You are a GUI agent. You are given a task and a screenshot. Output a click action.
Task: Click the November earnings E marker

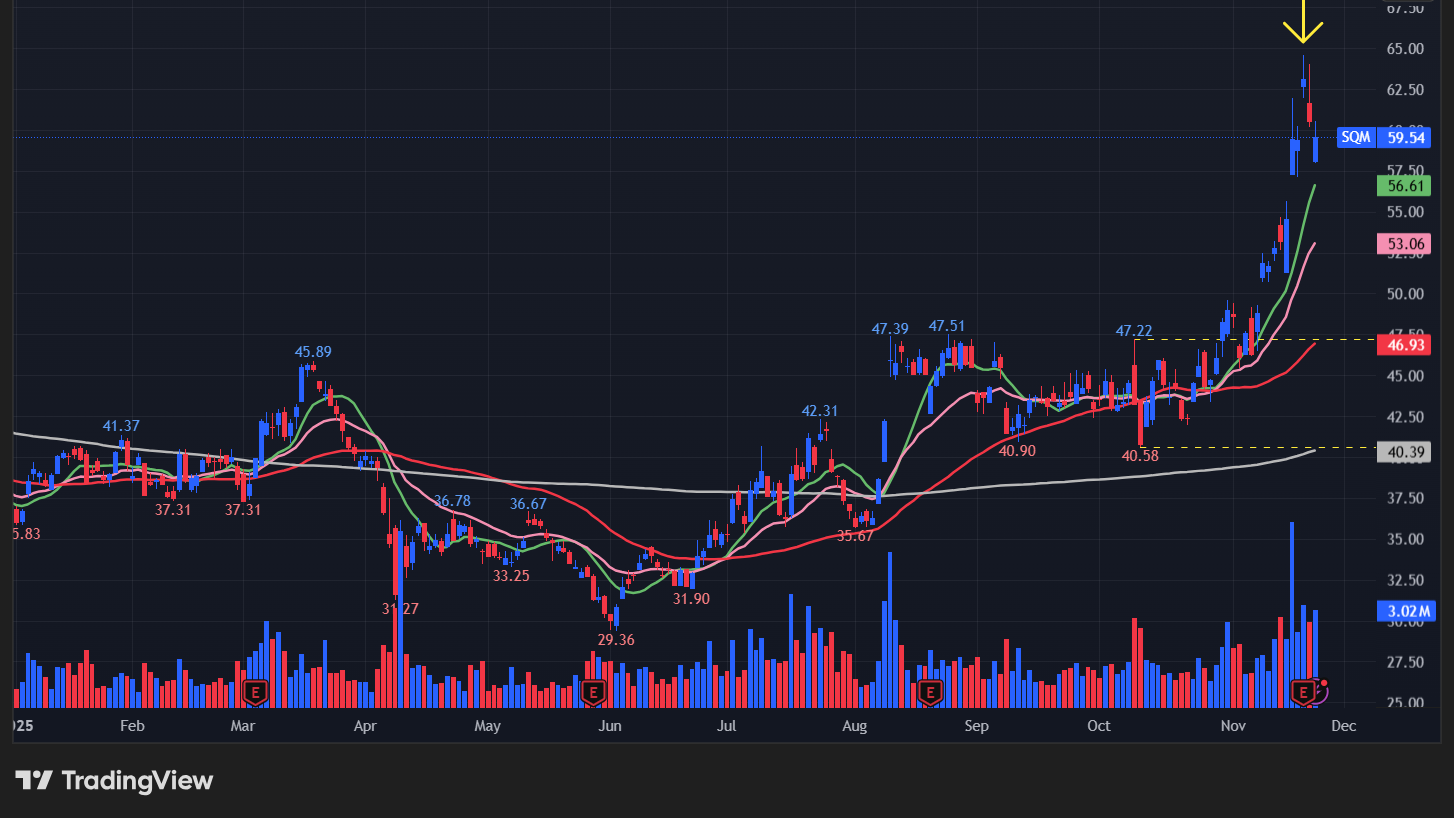pyautogui.click(x=1302, y=691)
